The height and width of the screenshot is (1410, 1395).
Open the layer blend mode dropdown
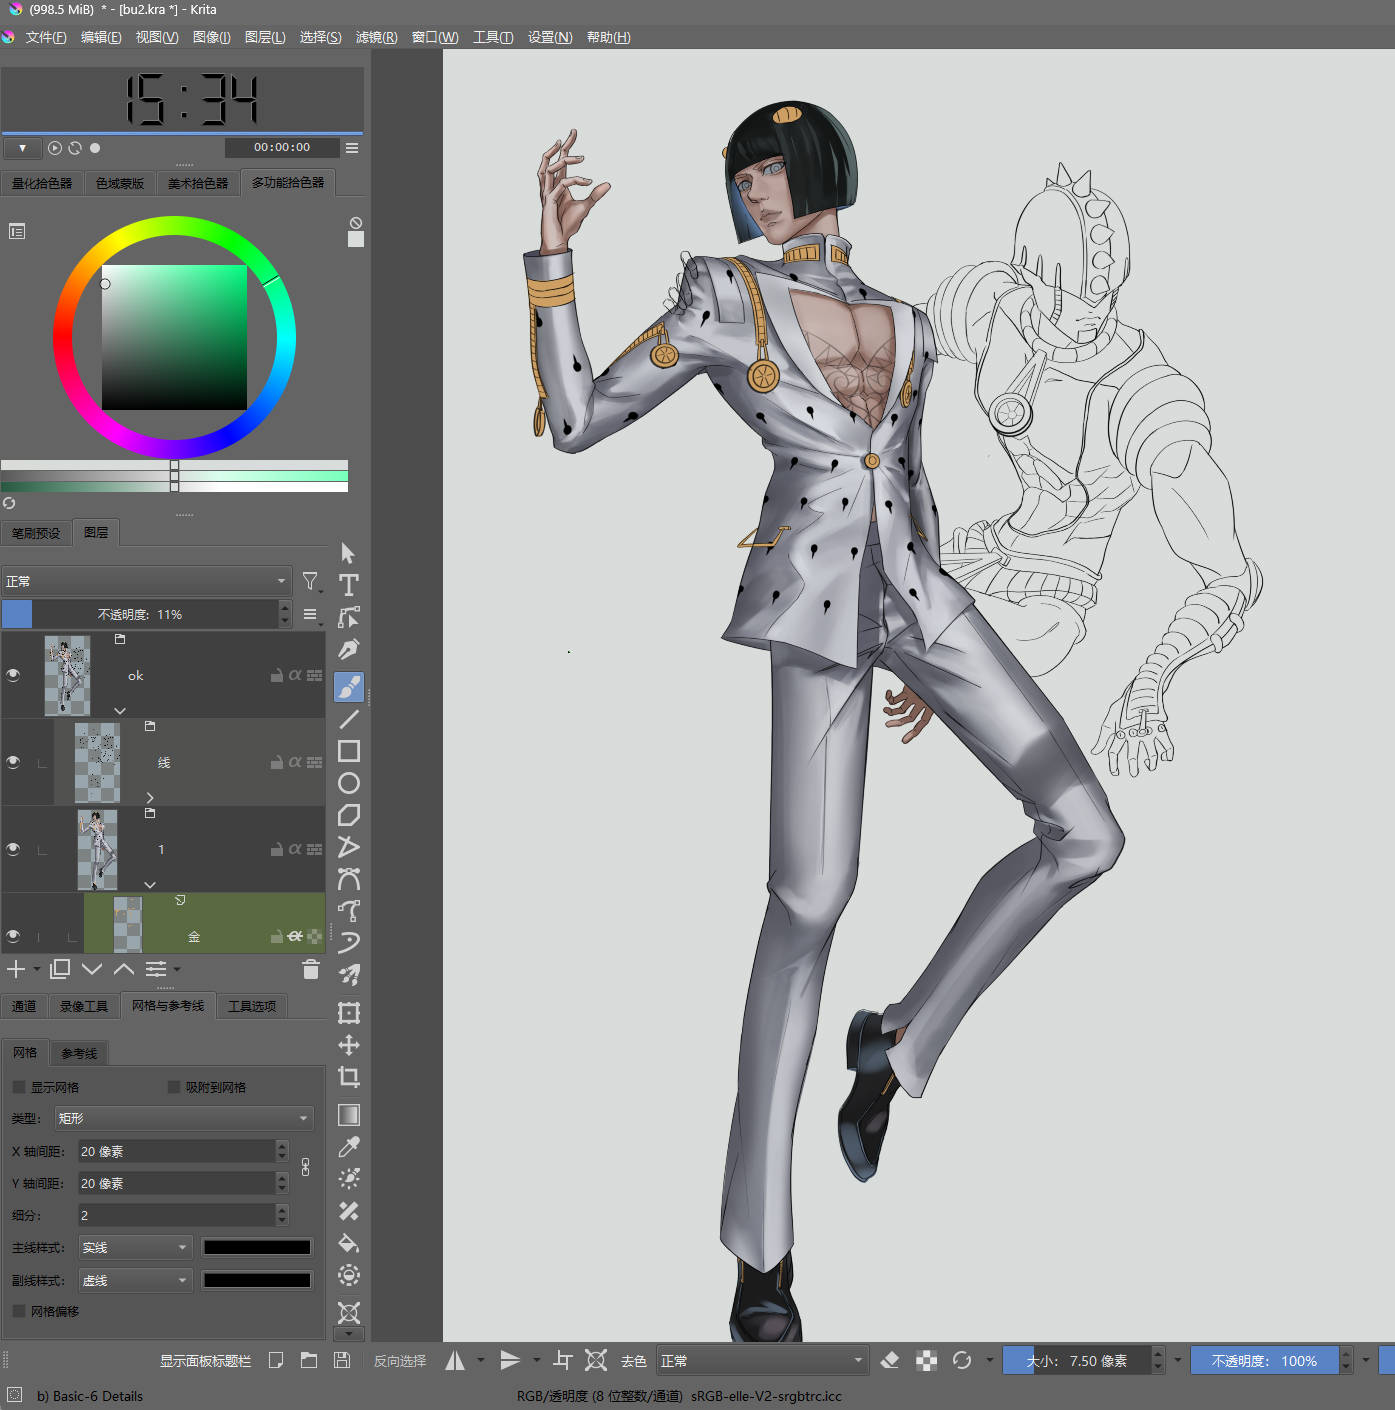tap(146, 581)
